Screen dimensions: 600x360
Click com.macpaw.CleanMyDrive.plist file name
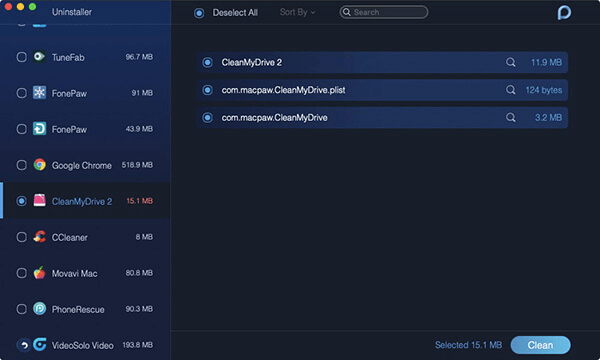click(283, 90)
